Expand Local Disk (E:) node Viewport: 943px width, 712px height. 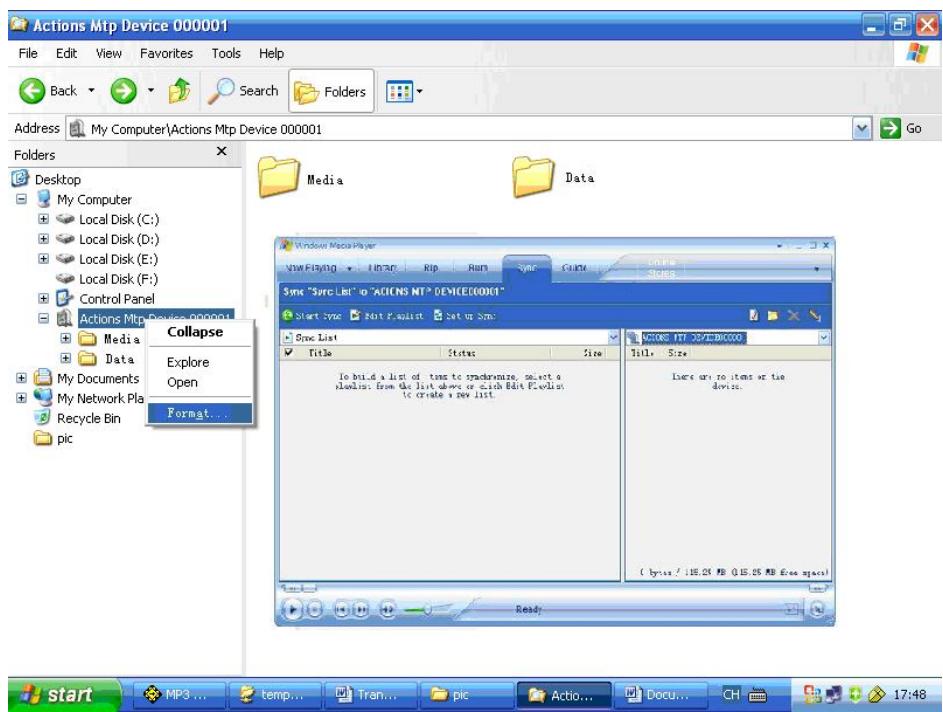pyautogui.click(x=43, y=259)
